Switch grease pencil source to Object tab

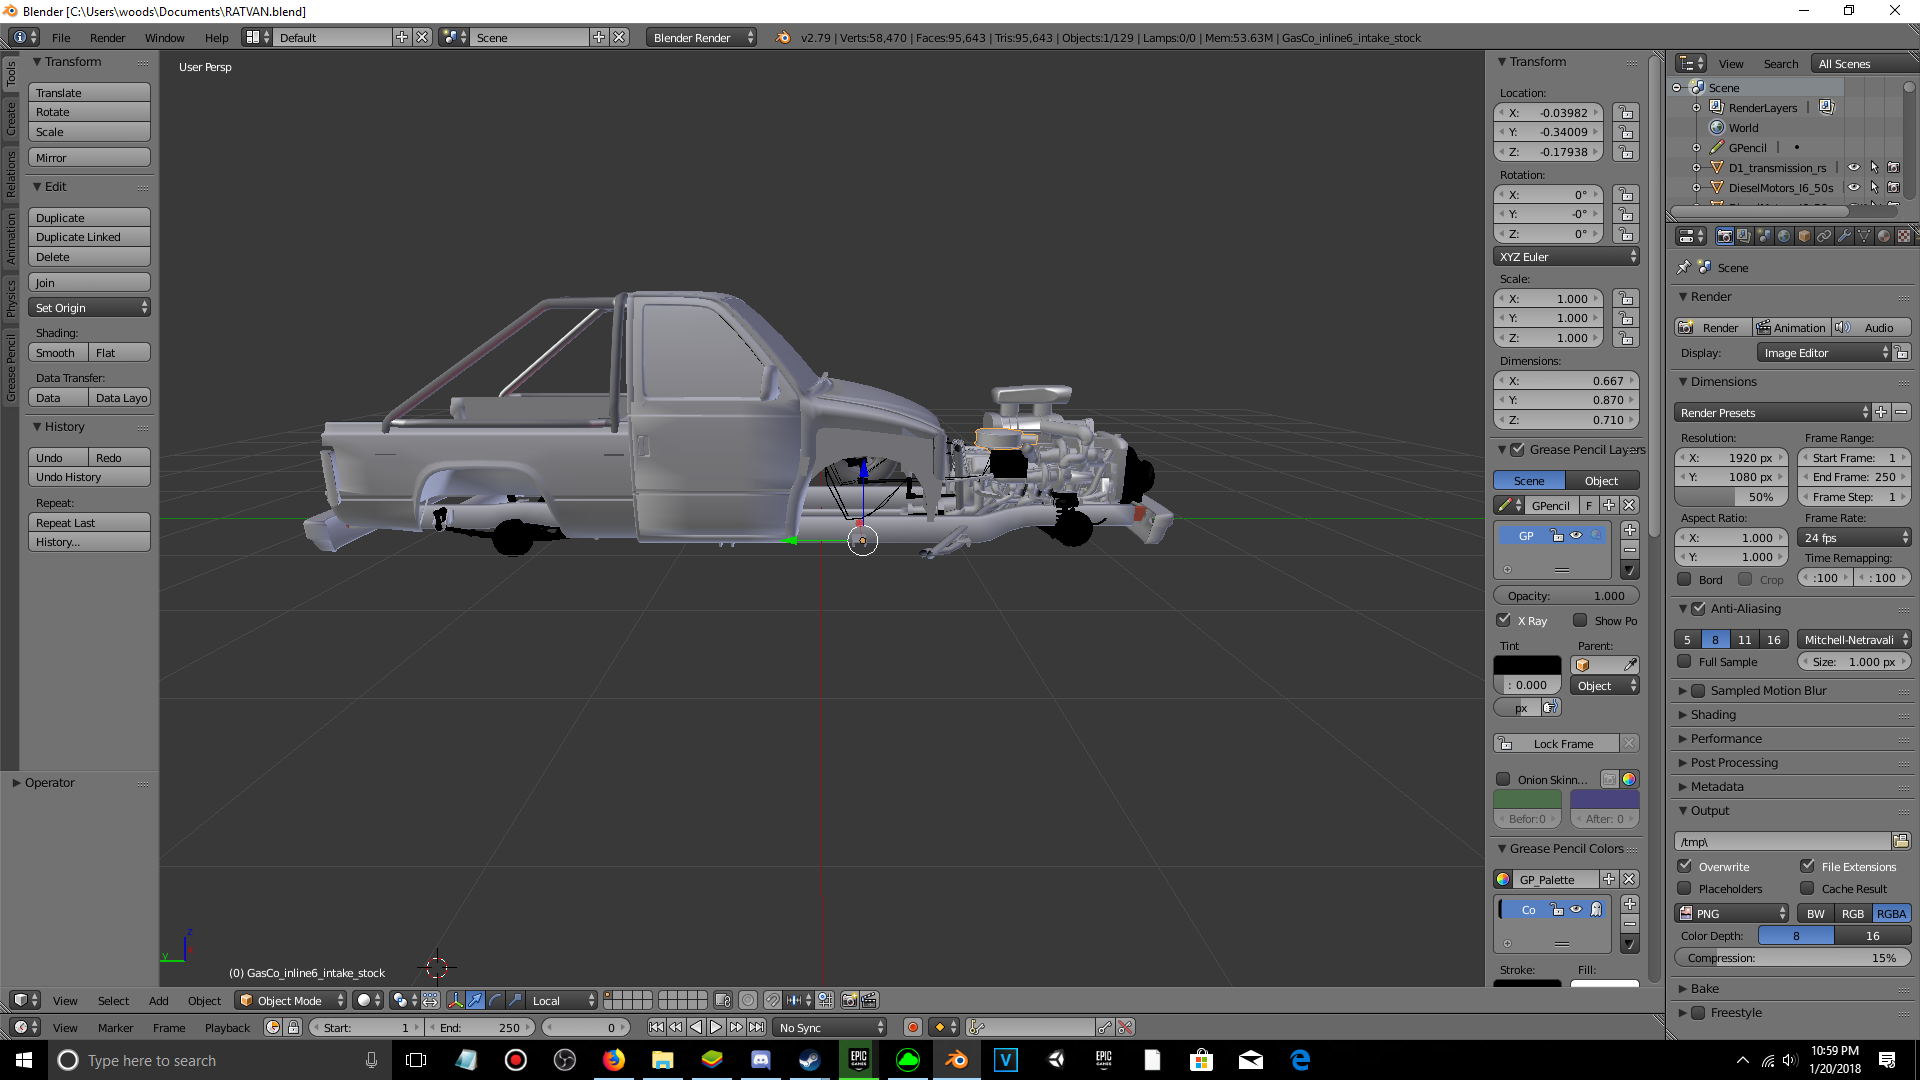1601,481
